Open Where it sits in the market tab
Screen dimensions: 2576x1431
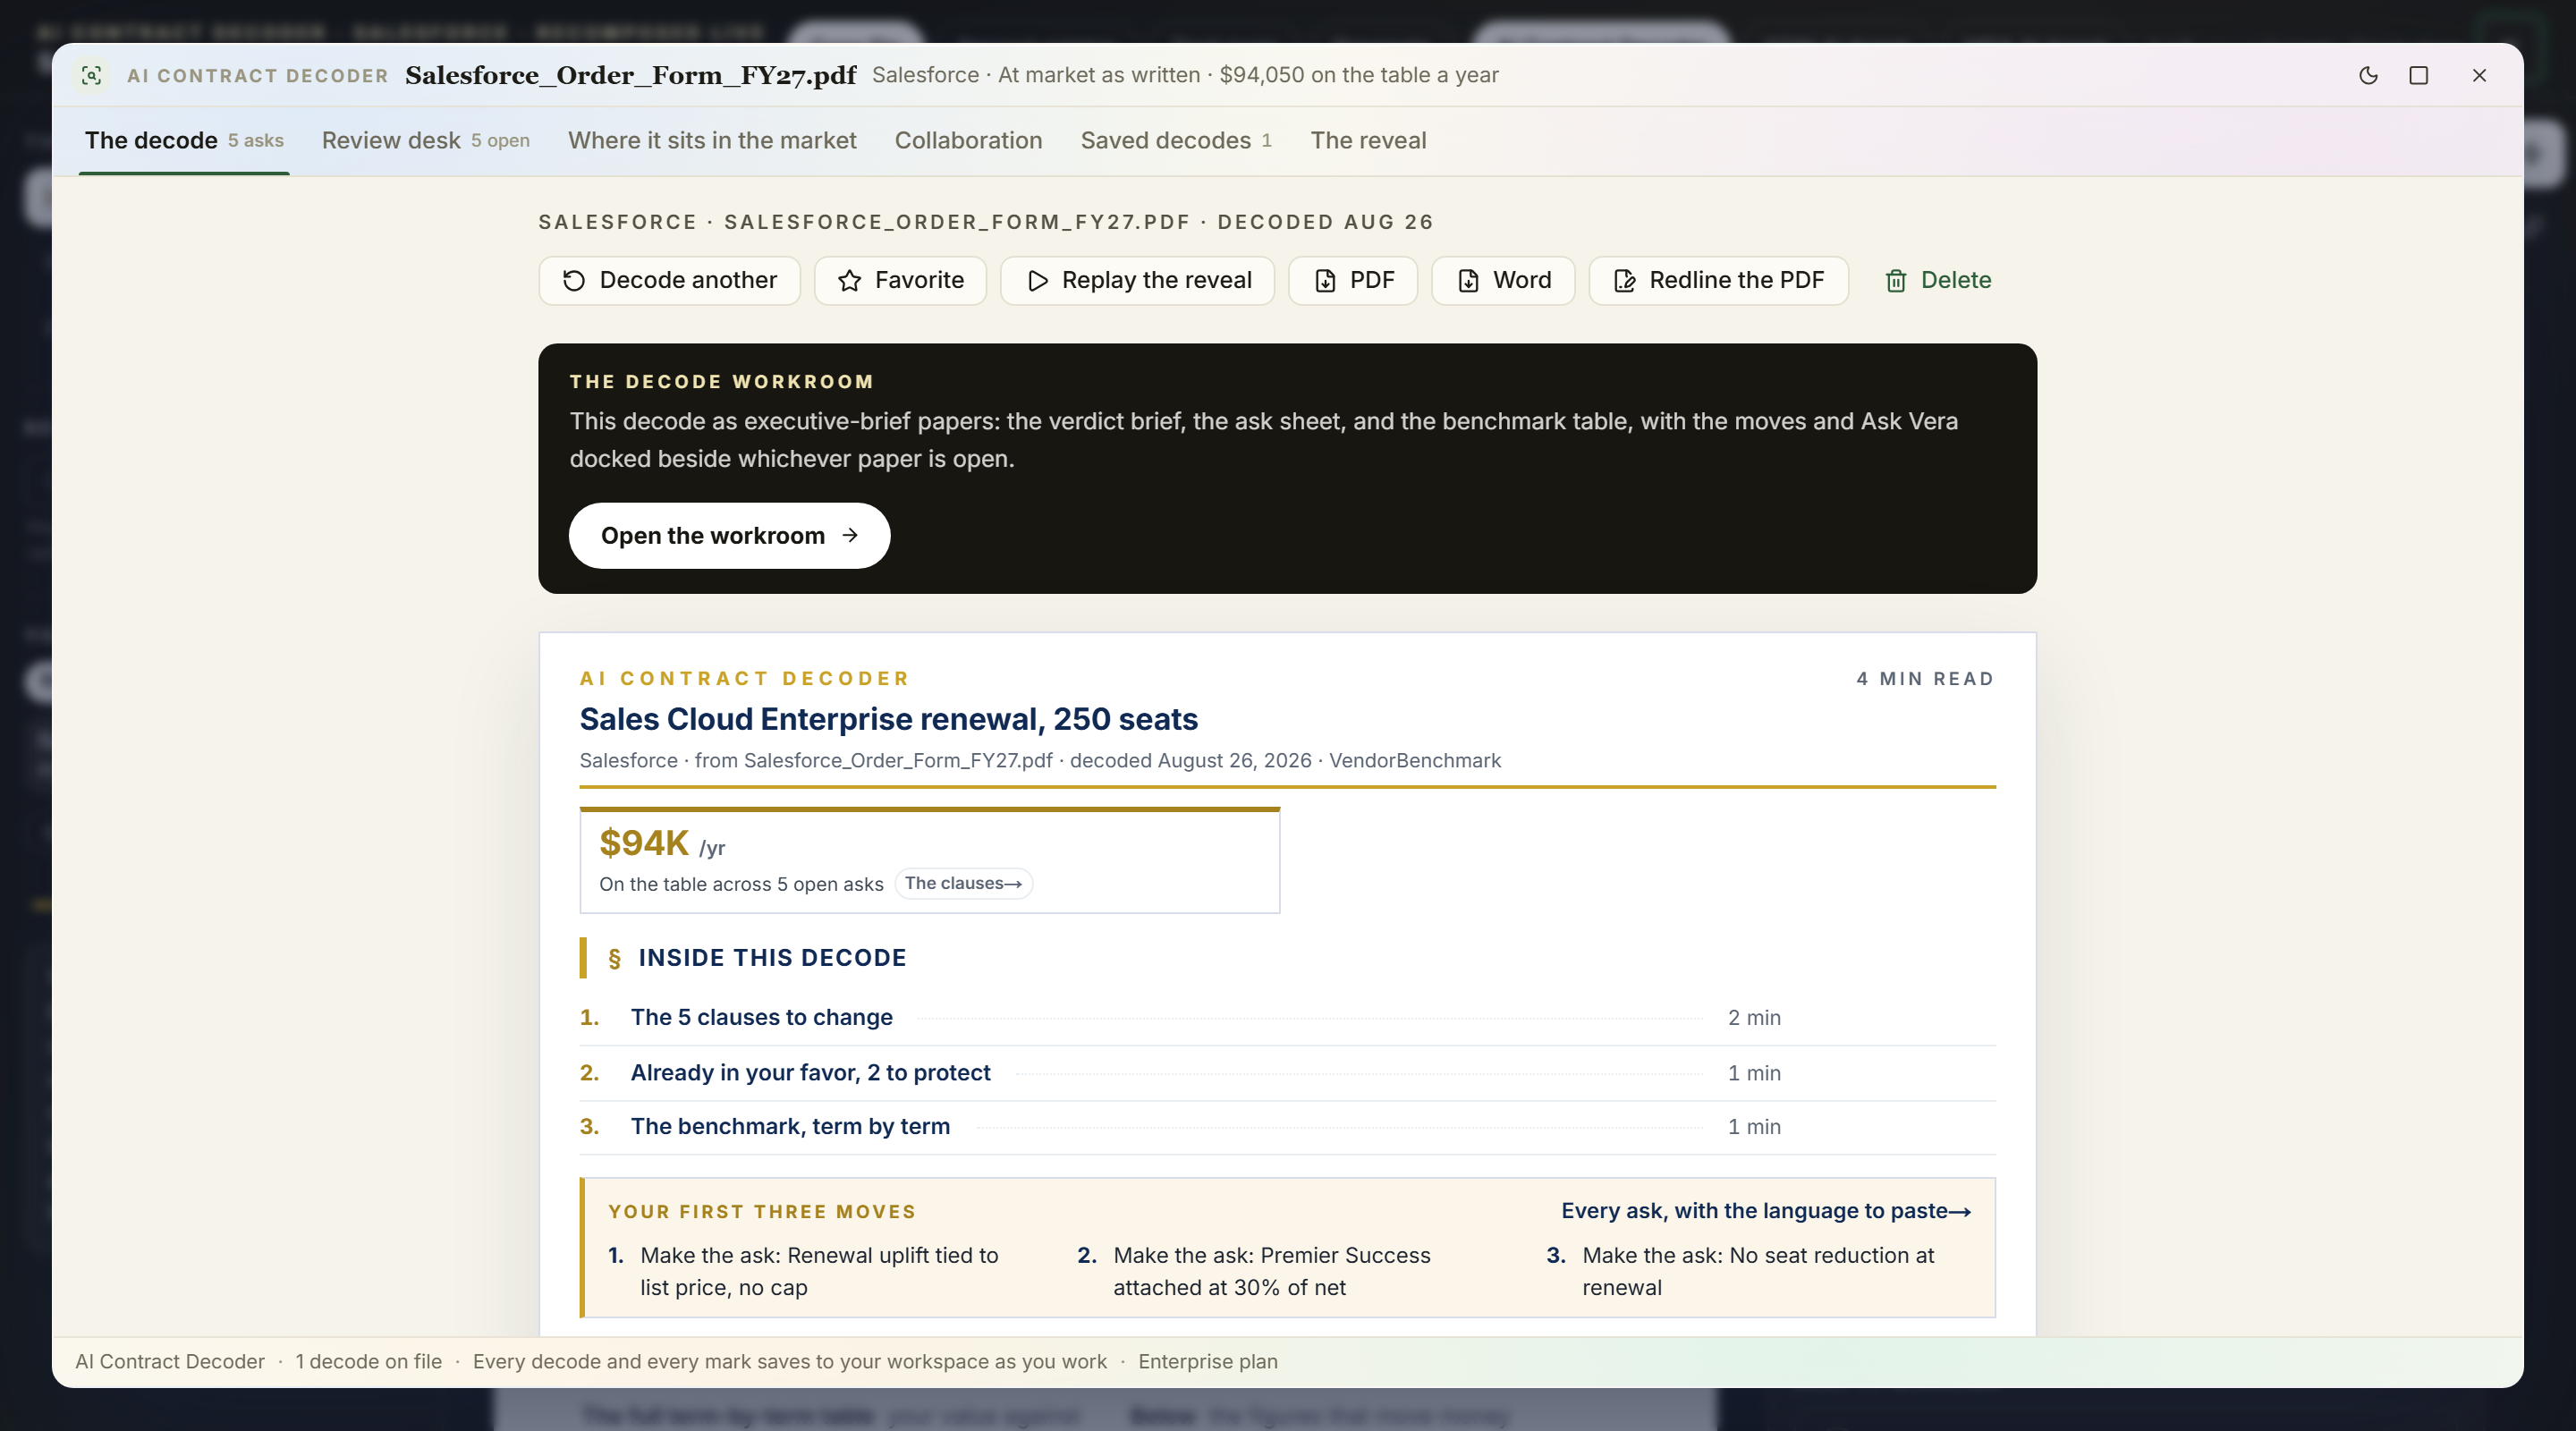coord(712,141)
